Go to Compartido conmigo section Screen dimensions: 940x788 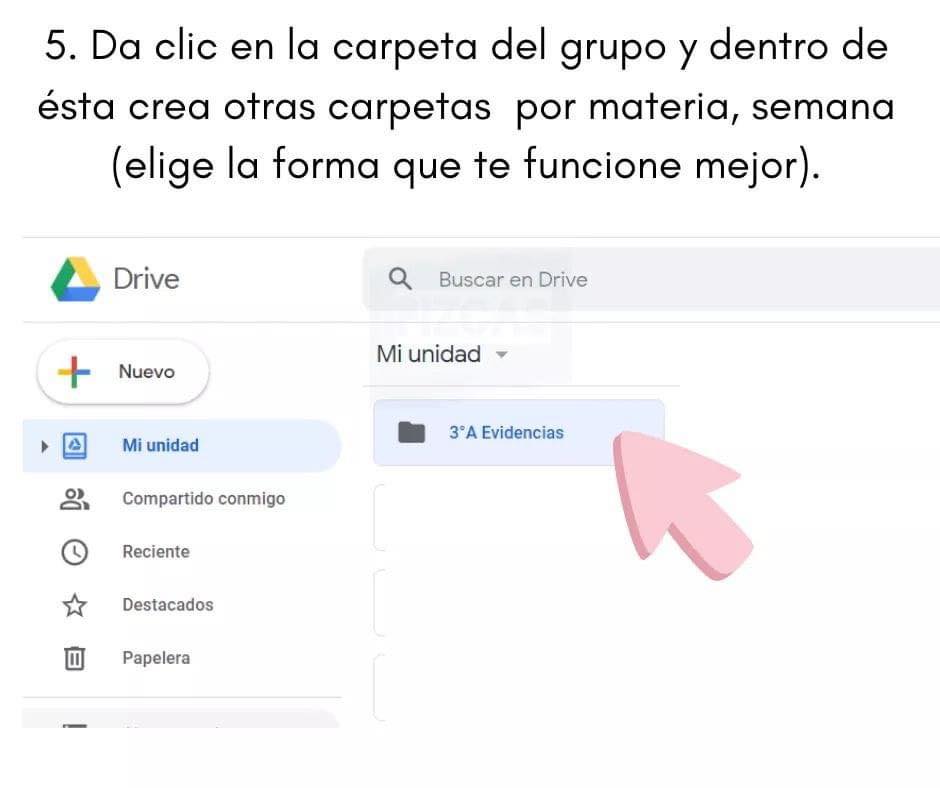tap(203, 499)
